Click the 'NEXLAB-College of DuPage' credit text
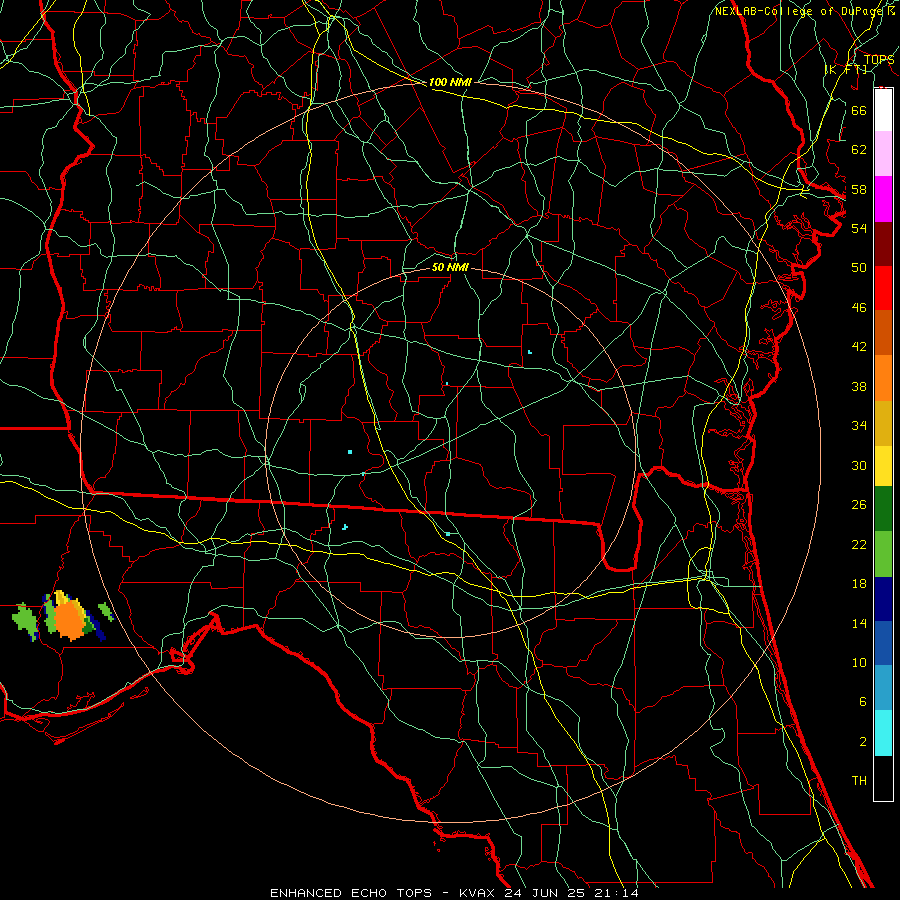Screen dimensions: 900x900 pyautogui.click(x=800, y=11)
